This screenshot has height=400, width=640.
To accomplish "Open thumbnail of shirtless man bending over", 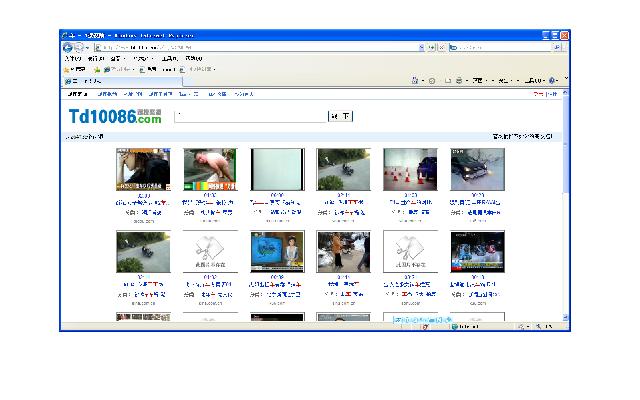I will point(210,169).
